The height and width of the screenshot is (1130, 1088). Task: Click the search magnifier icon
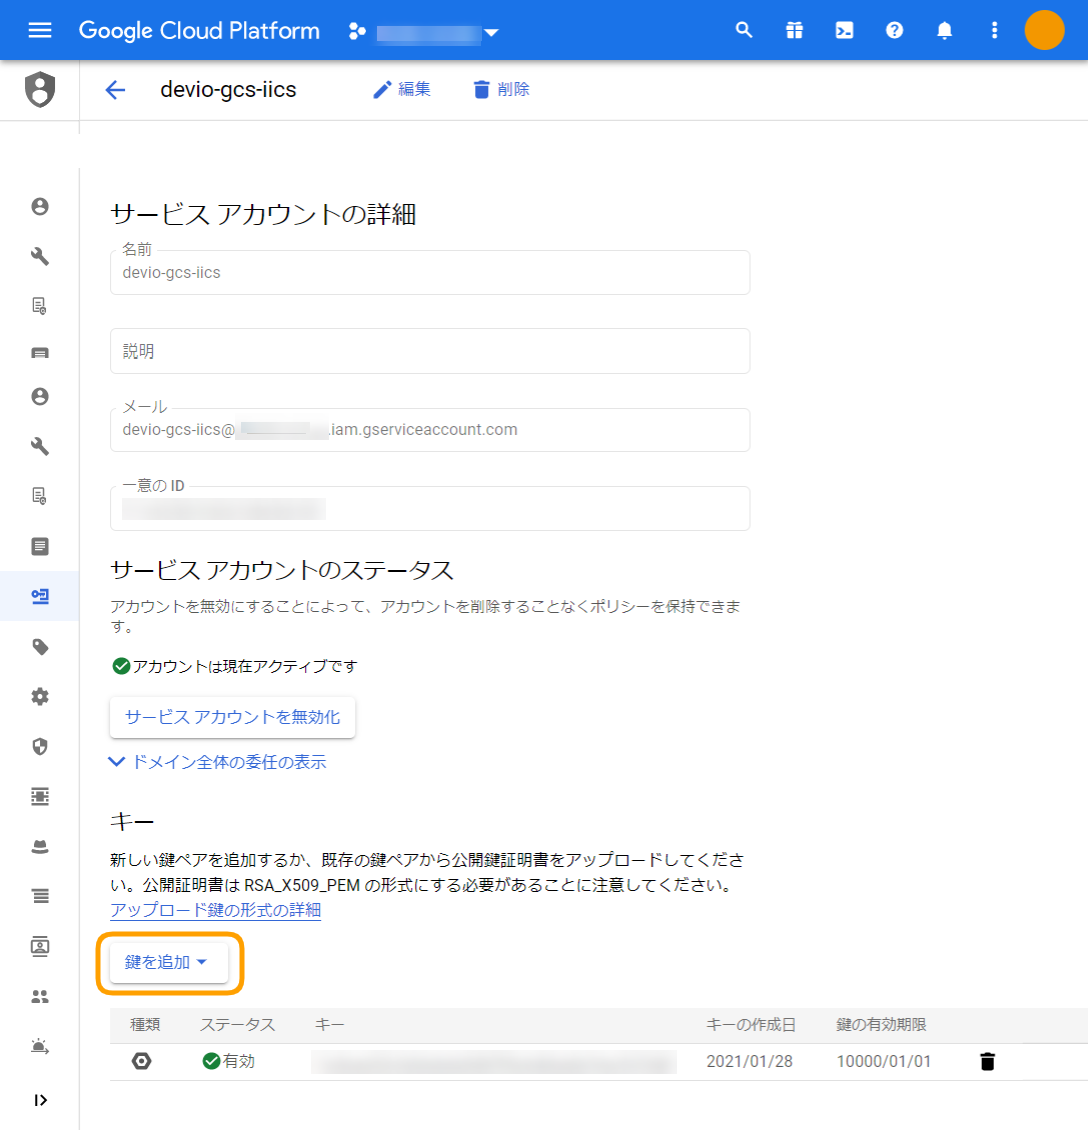click(744, 30)
